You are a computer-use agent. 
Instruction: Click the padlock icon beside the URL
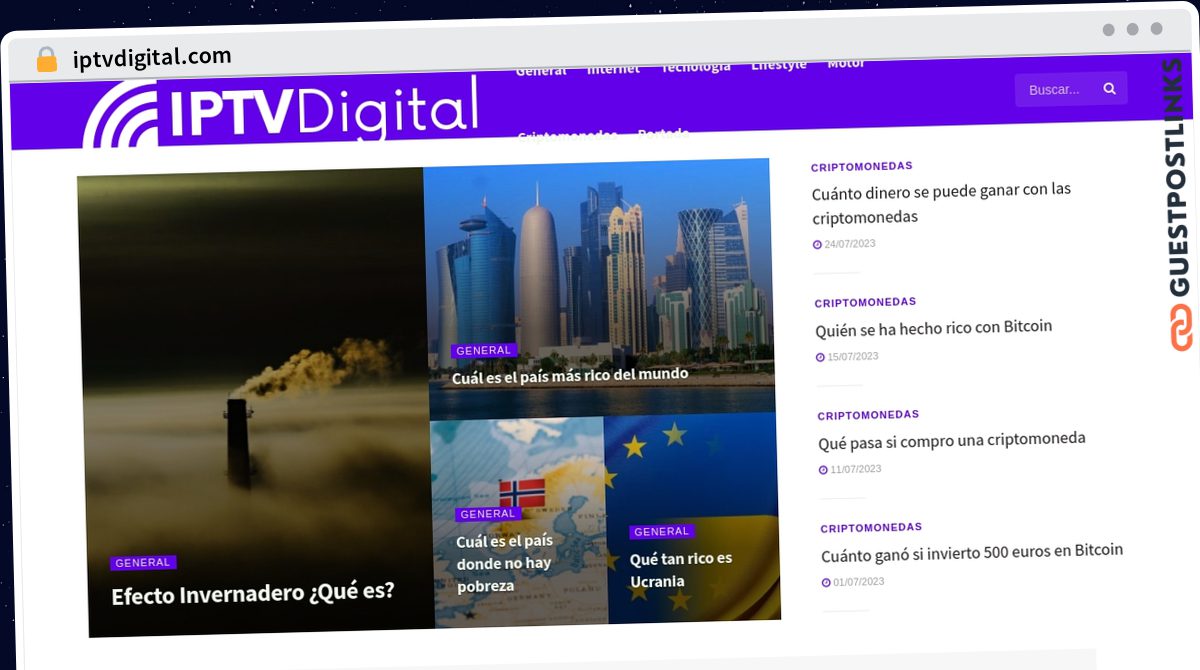click(46, 59)
